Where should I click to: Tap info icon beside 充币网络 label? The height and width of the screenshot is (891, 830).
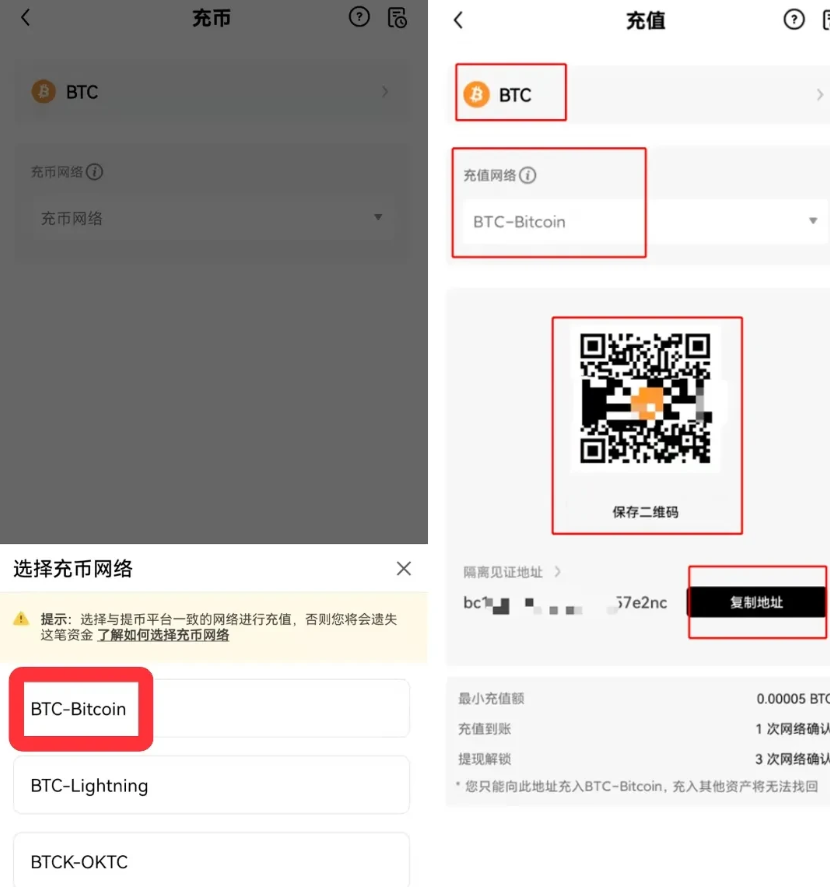tap(94, 172)
